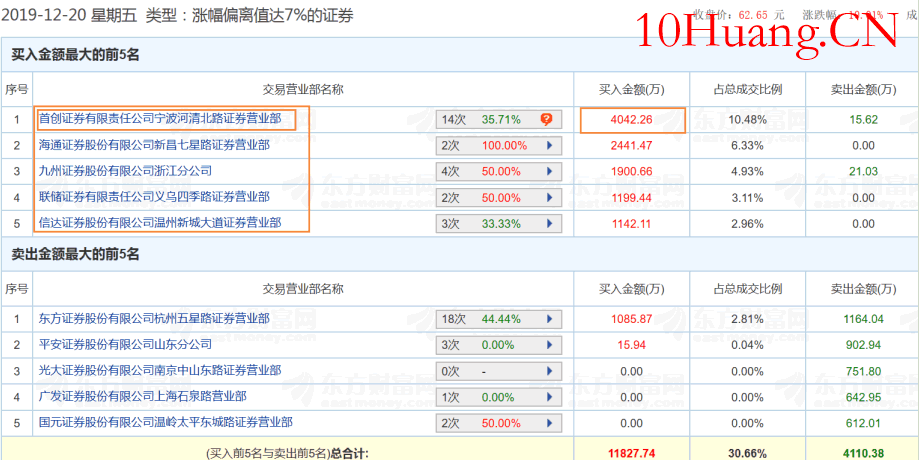Open 信达证券温州新城大道证券营业部 link

click(160, 223)
